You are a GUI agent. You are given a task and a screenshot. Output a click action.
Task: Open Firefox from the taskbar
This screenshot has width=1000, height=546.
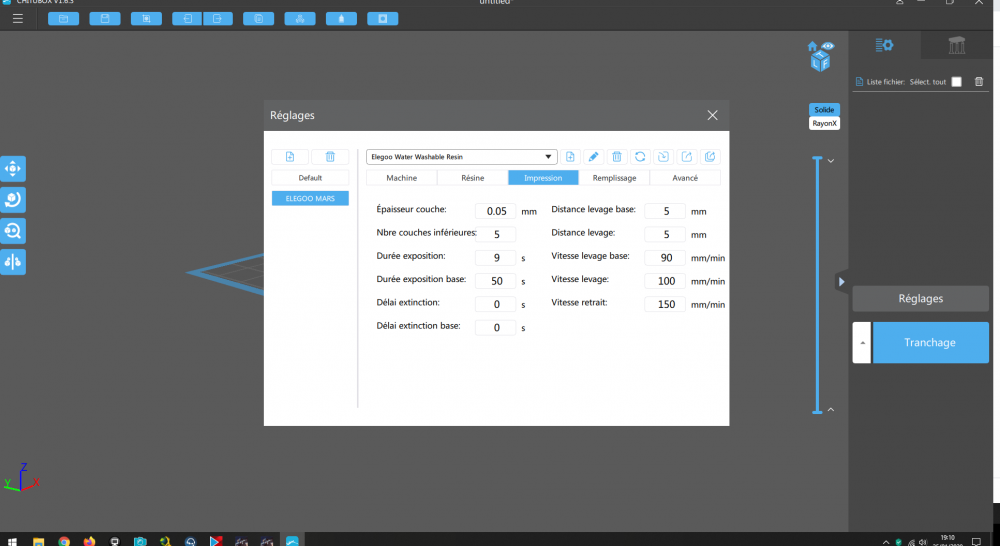point(89,542)
